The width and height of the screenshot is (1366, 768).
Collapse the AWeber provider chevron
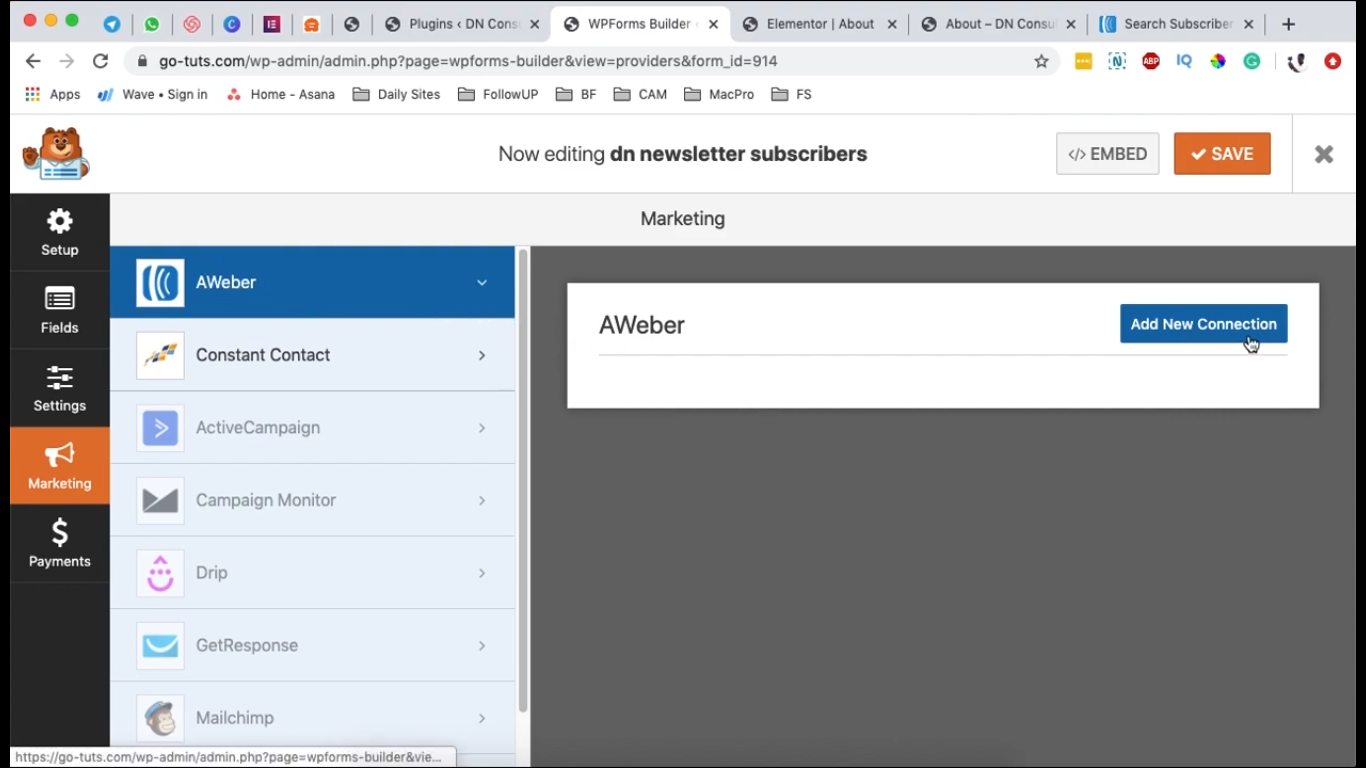pyautogui.click(x=482, y=283)
